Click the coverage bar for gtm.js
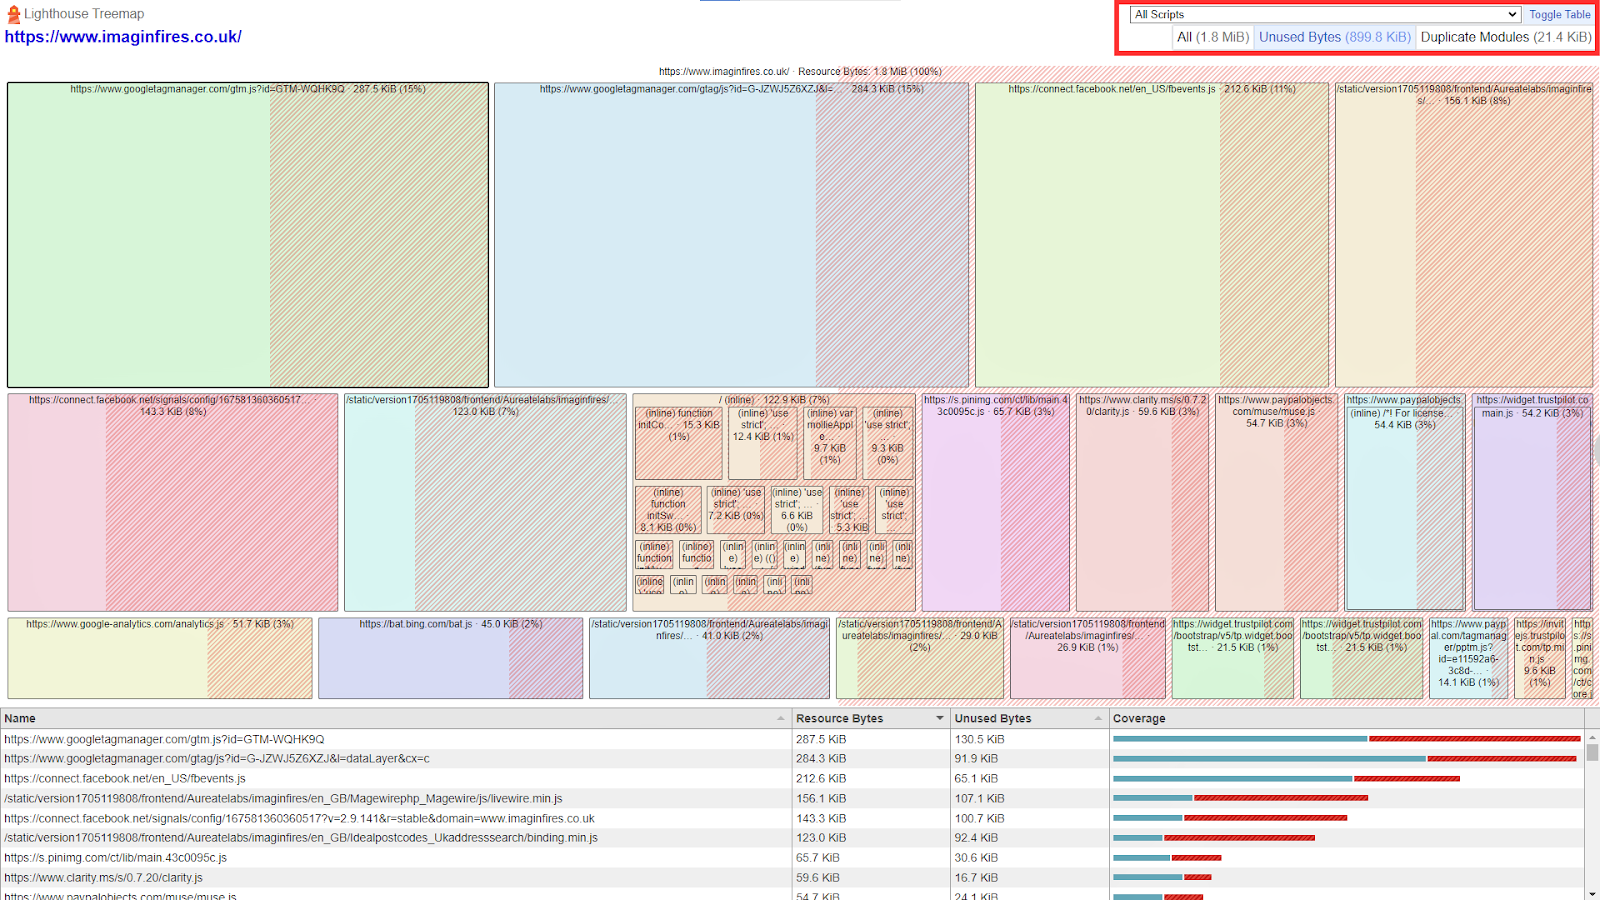The width and height of the screenshot is (1600, 900). click(x=1346, y=739)
